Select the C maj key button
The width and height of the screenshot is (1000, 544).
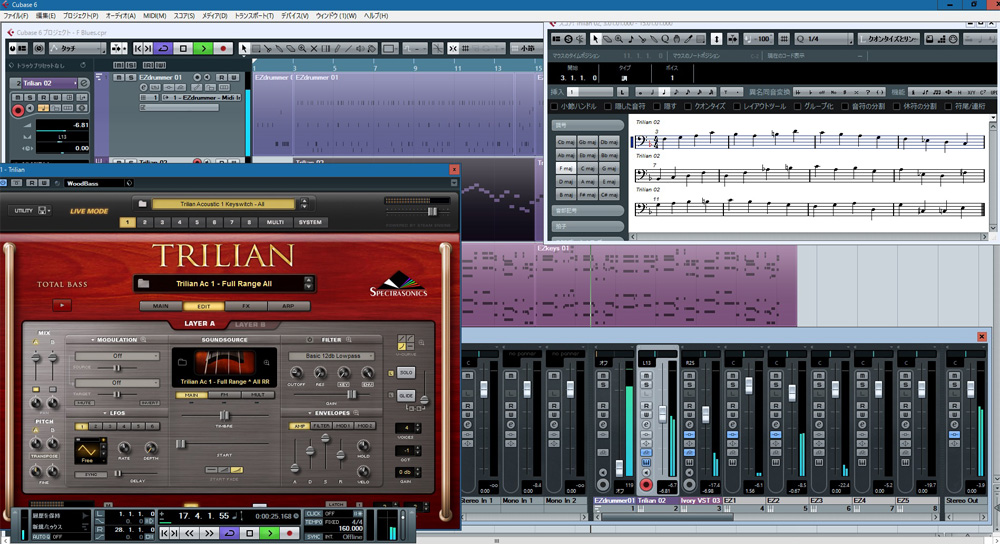click(x=587, y=168)
